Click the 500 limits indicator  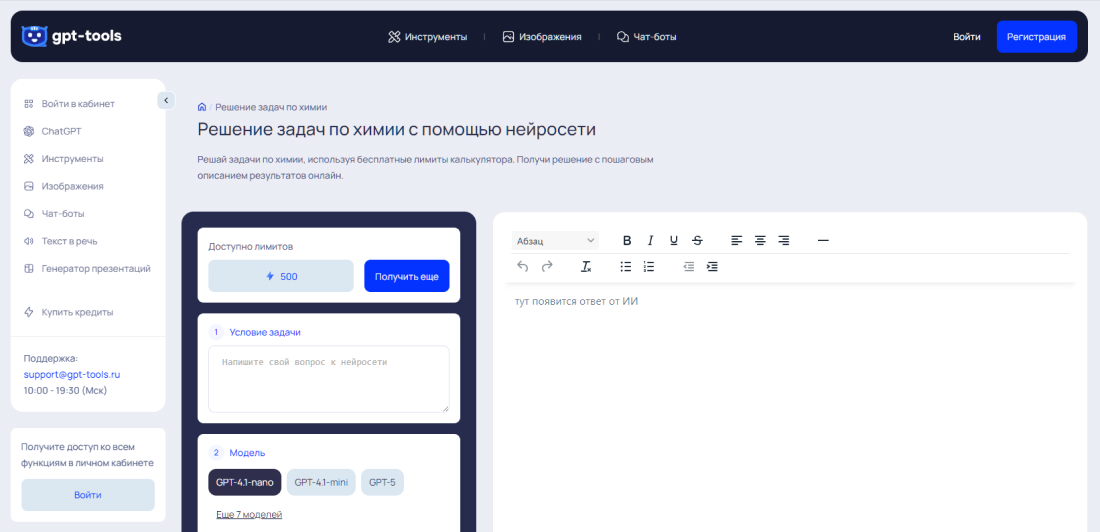point(281,276)
